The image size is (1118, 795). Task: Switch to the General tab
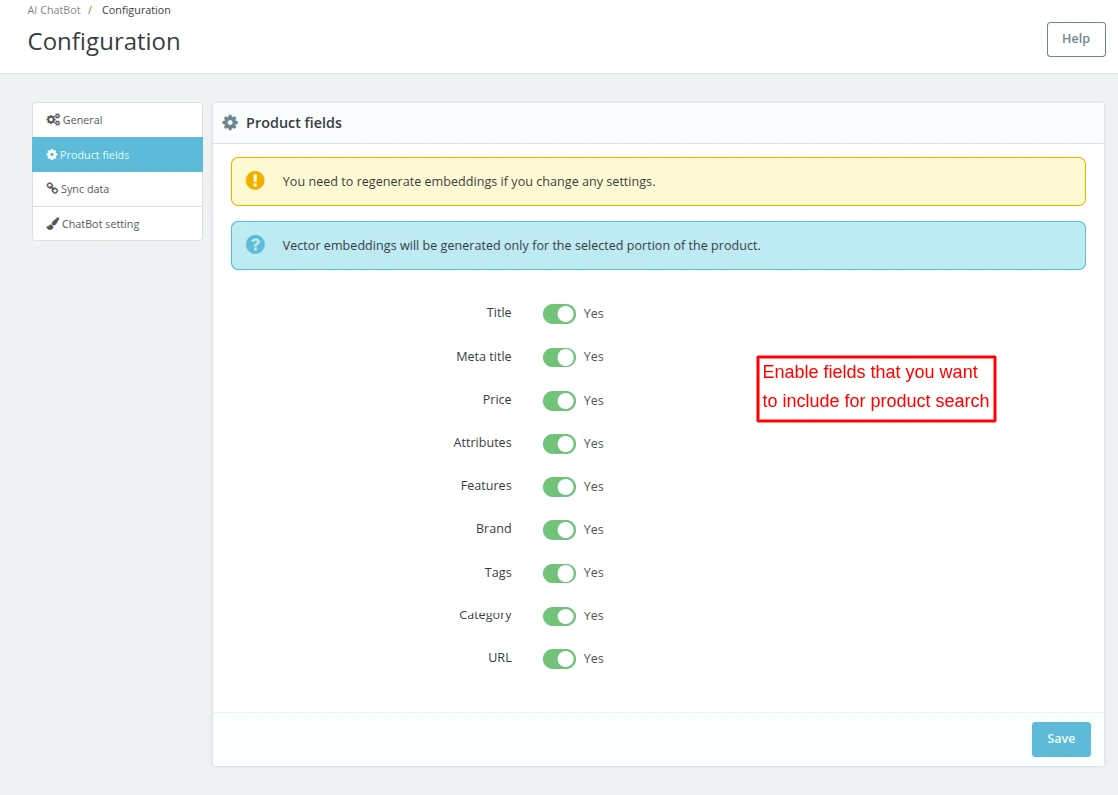(x=83, y=119)
